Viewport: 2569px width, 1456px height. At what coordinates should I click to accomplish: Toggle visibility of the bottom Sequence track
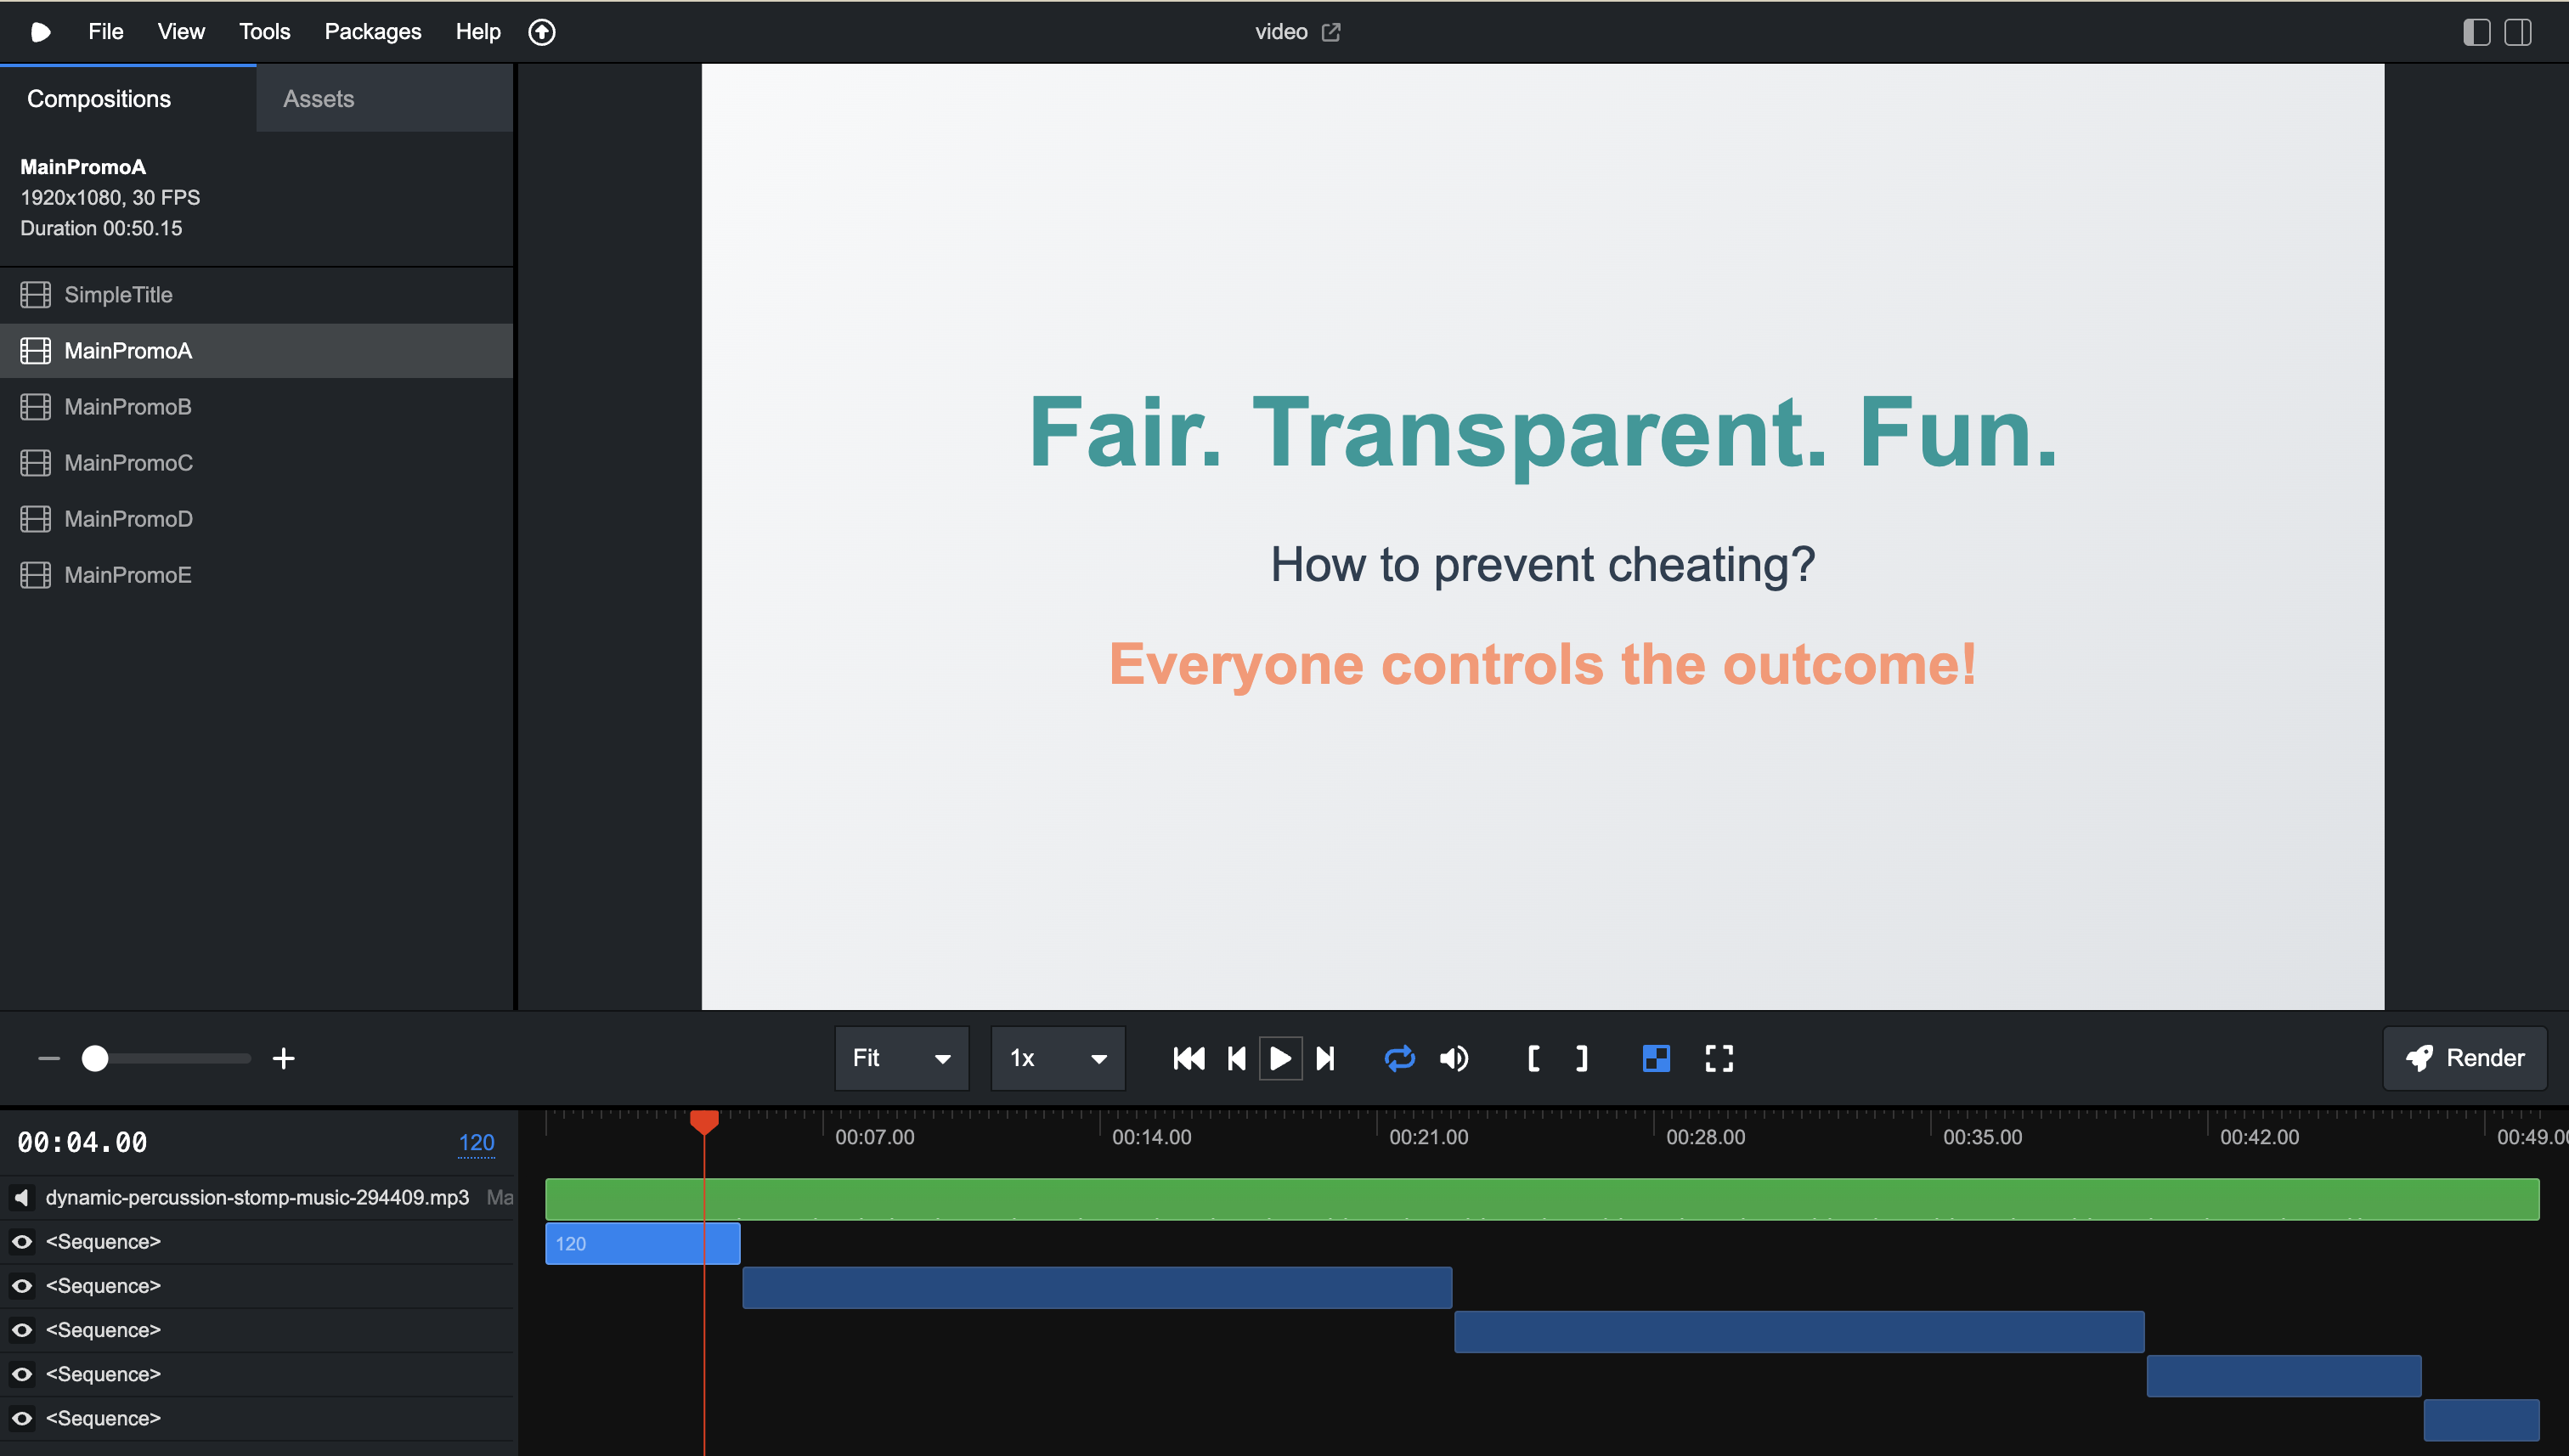pos(21,1417)
